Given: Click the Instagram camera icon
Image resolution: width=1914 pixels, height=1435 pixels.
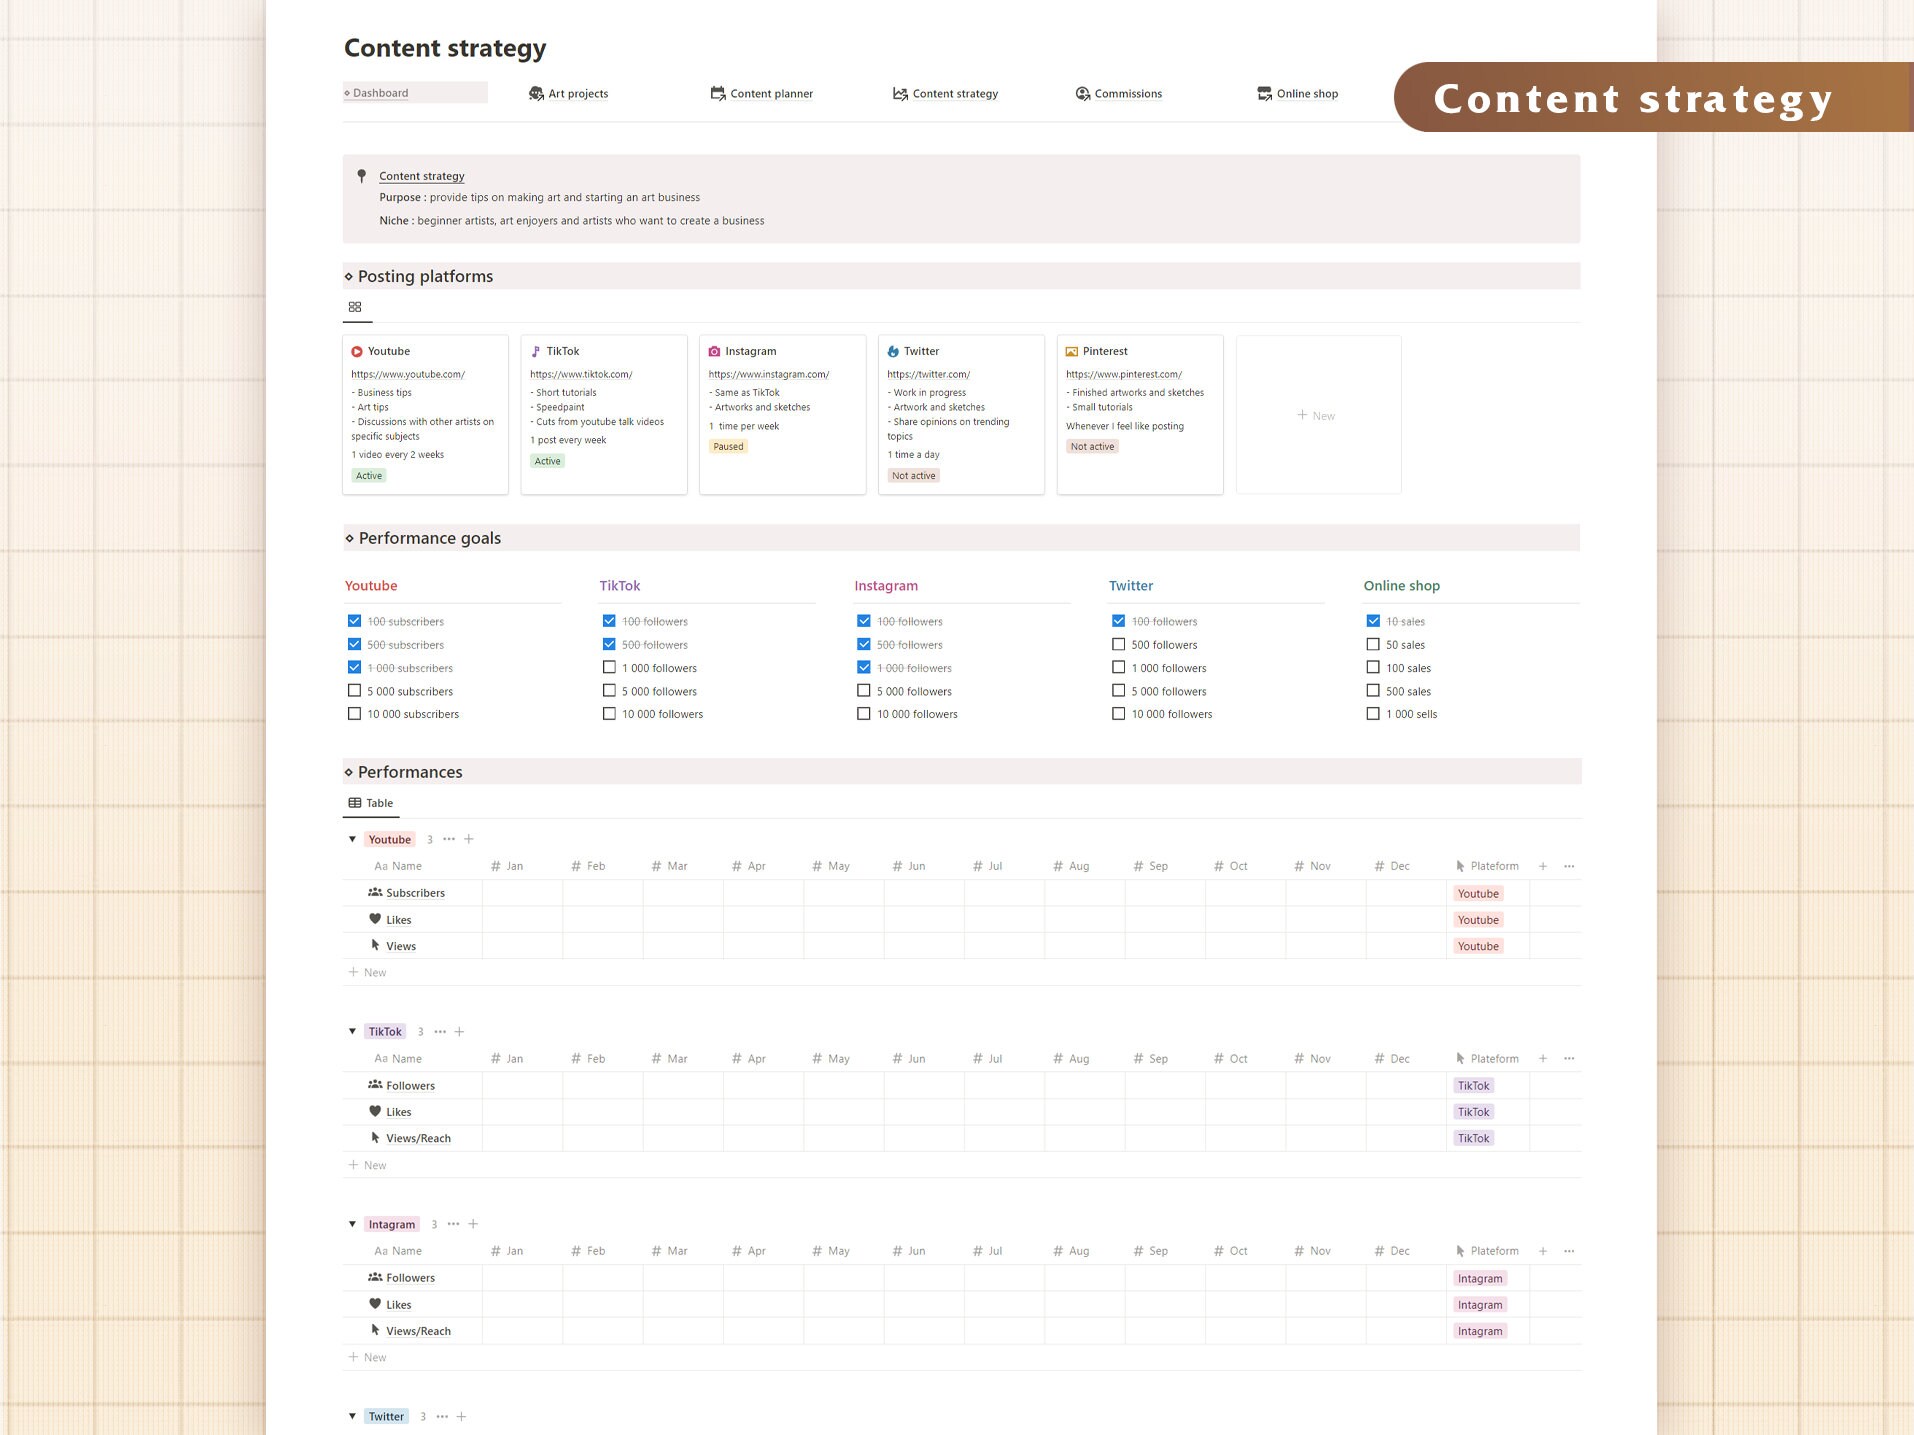Looking at the screenshot, I should pyautogui.click(x=715, y=351).
